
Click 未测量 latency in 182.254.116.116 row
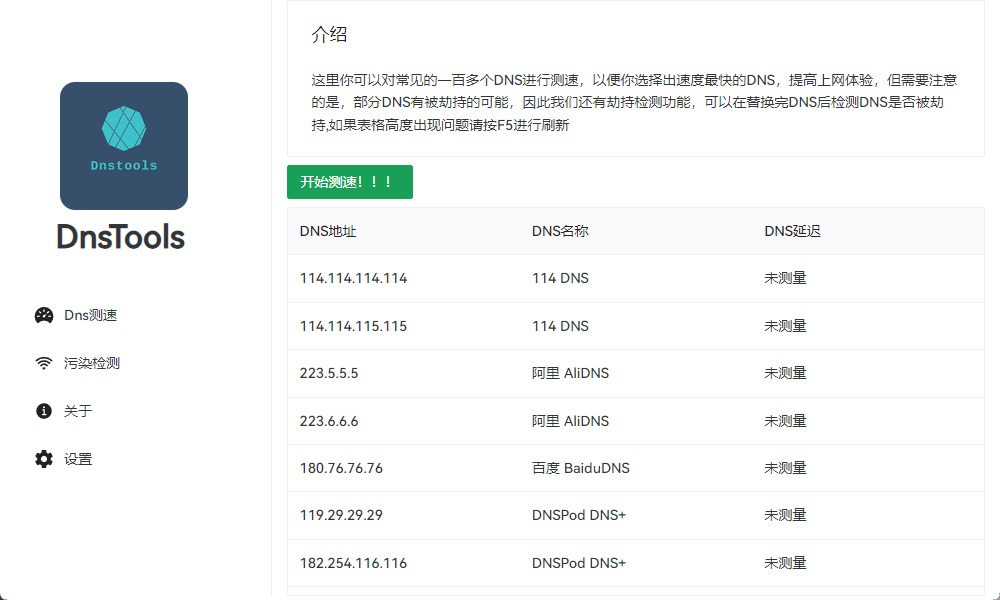tap(785, 563)
